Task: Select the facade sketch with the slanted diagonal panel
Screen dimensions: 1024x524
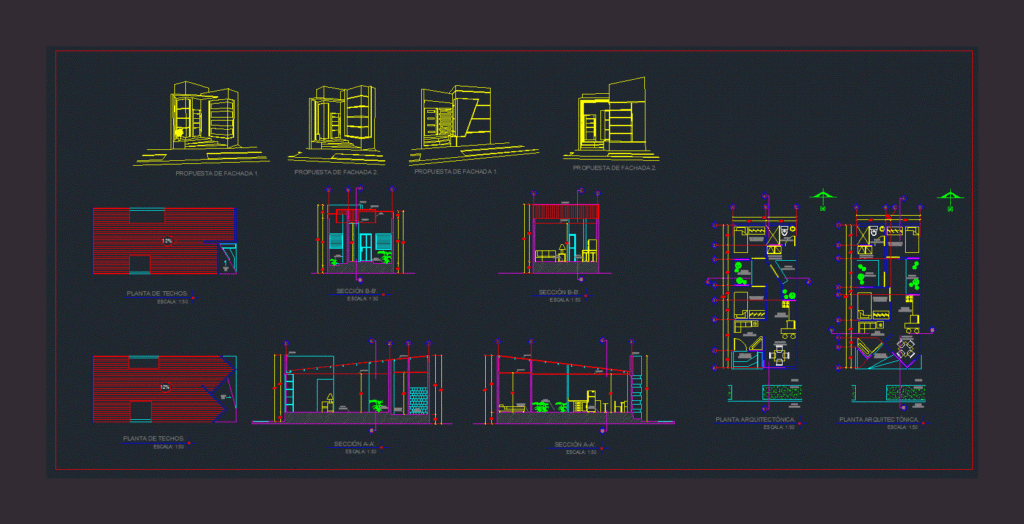Action: coord(474,125)
